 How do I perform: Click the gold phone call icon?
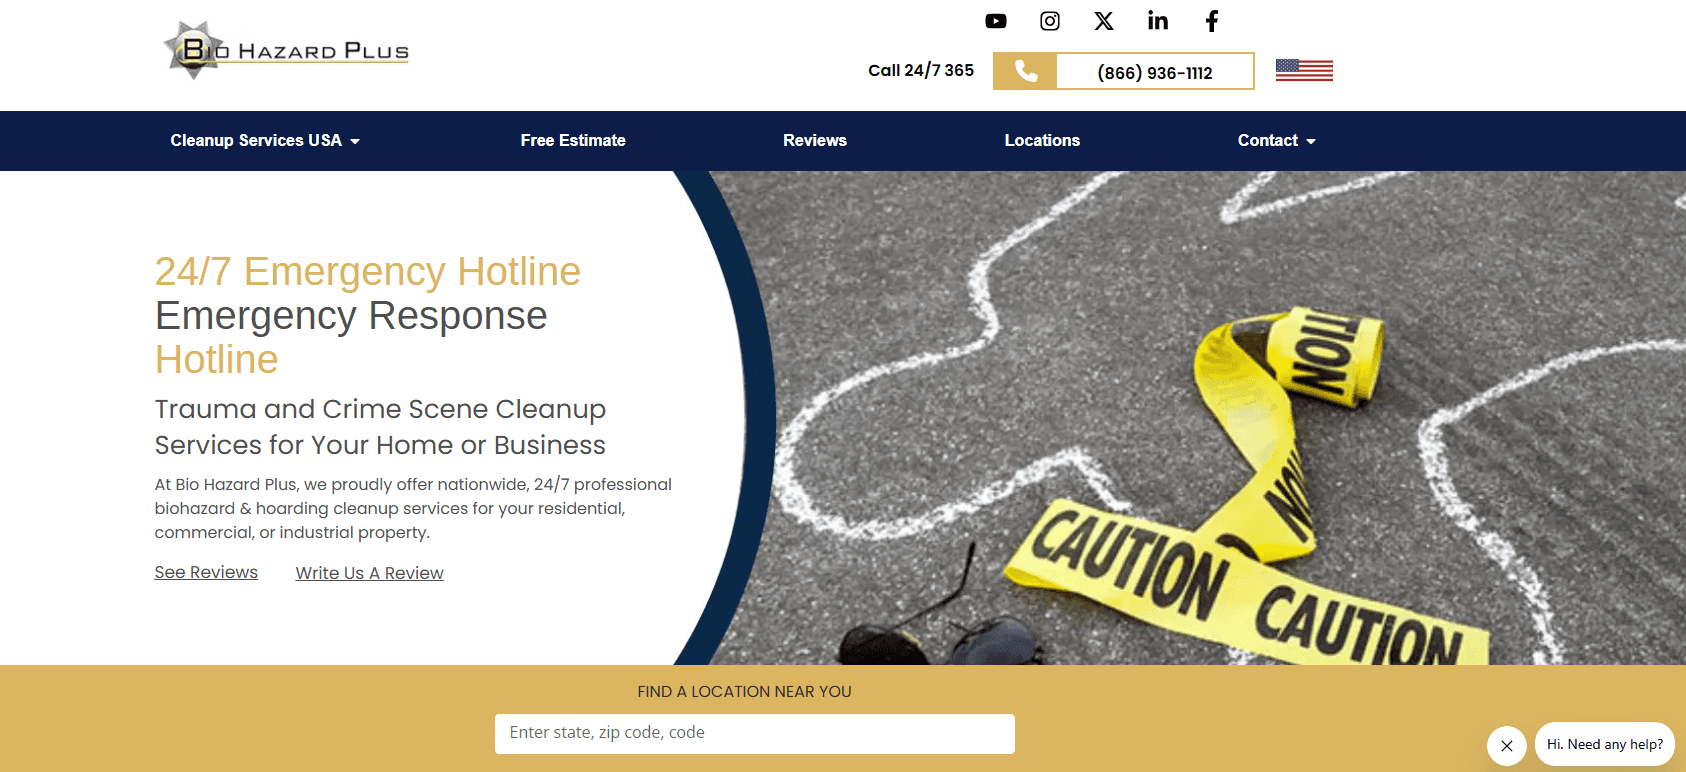click(x=1025, y=71)
